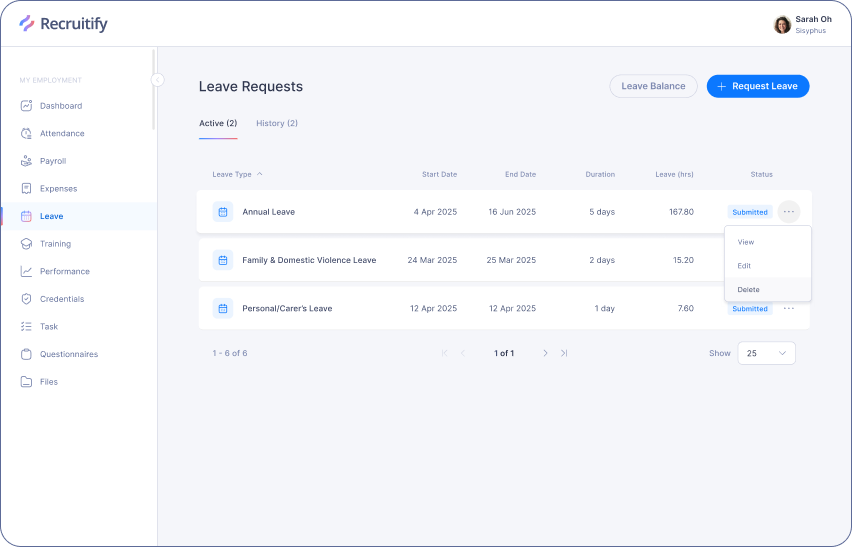Click calendar icon of Annual Leave row
Viewport: 852px width, 547px height.
223,212
